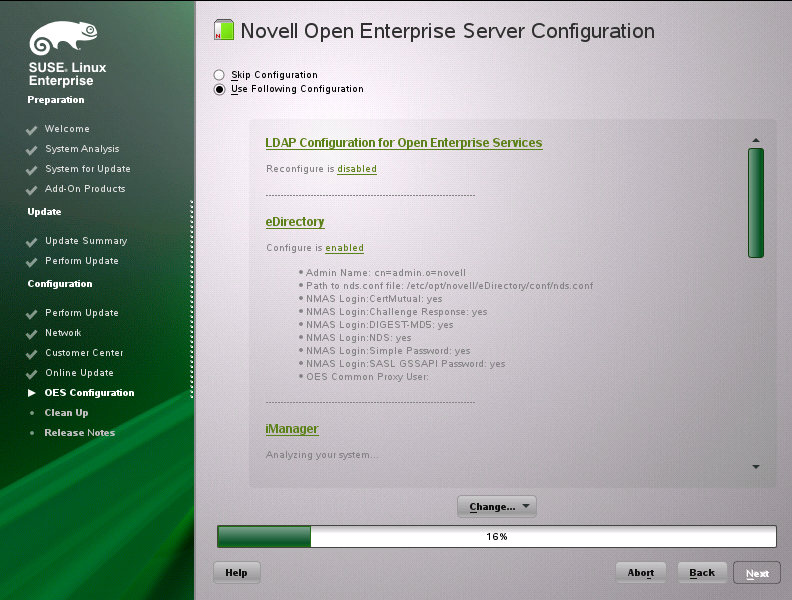Click the green vertical scrollbar thumb

coord(756,203)
